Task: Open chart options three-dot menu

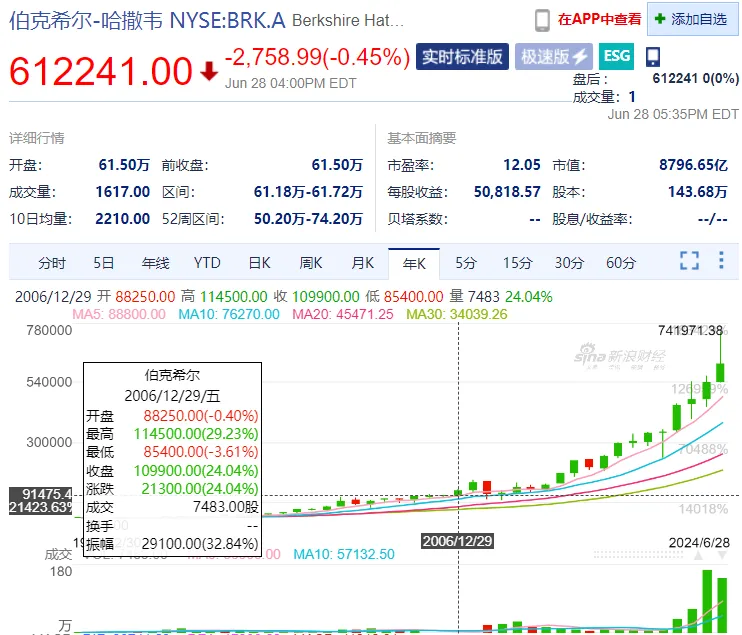Action: coord(721,260)
